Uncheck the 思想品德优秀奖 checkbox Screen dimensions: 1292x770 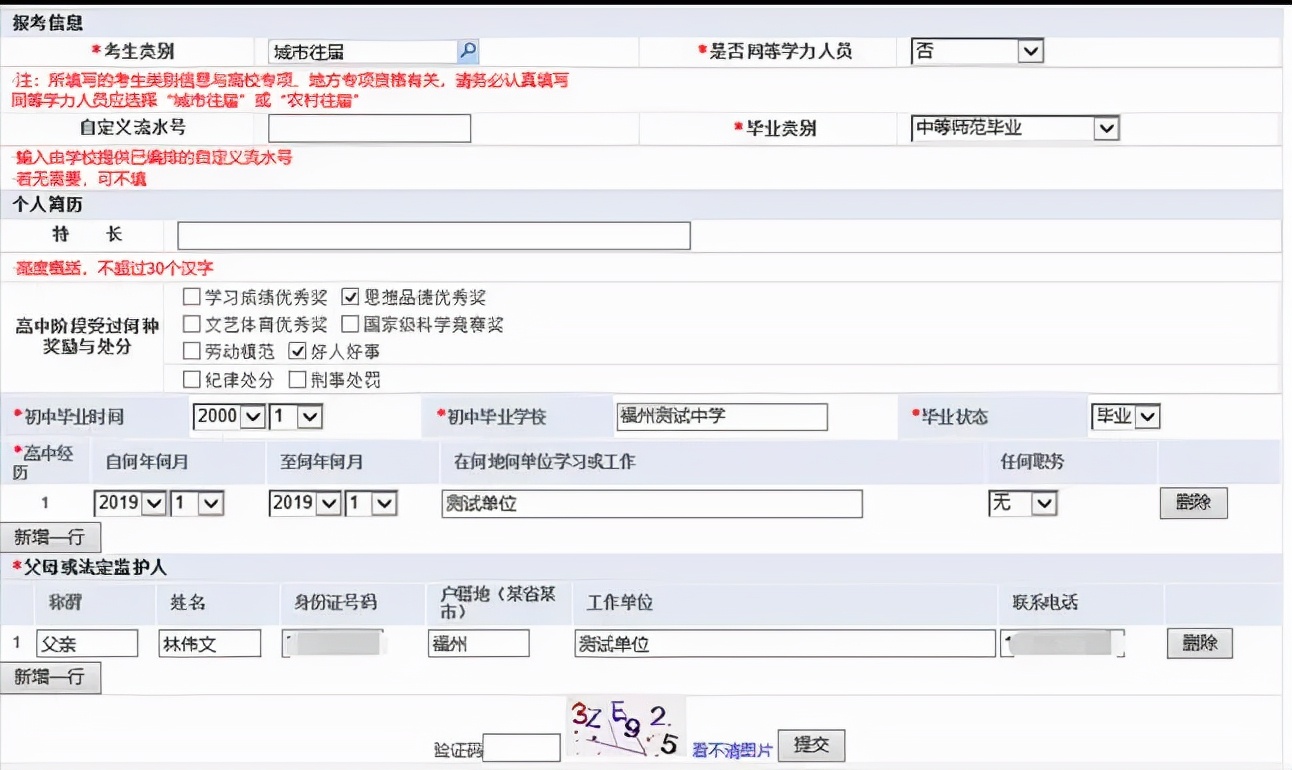tap(351, 296)
